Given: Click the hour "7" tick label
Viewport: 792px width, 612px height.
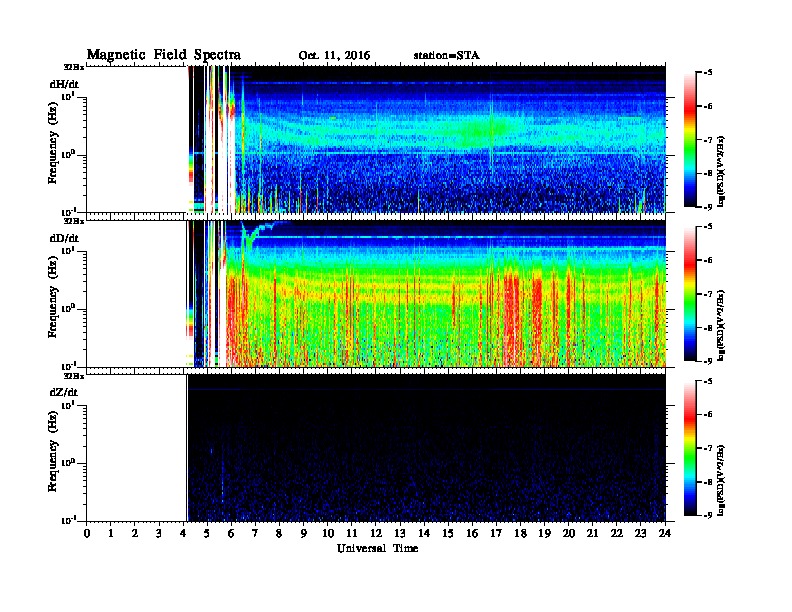Looking at the screenshot, I should (256, 533).
